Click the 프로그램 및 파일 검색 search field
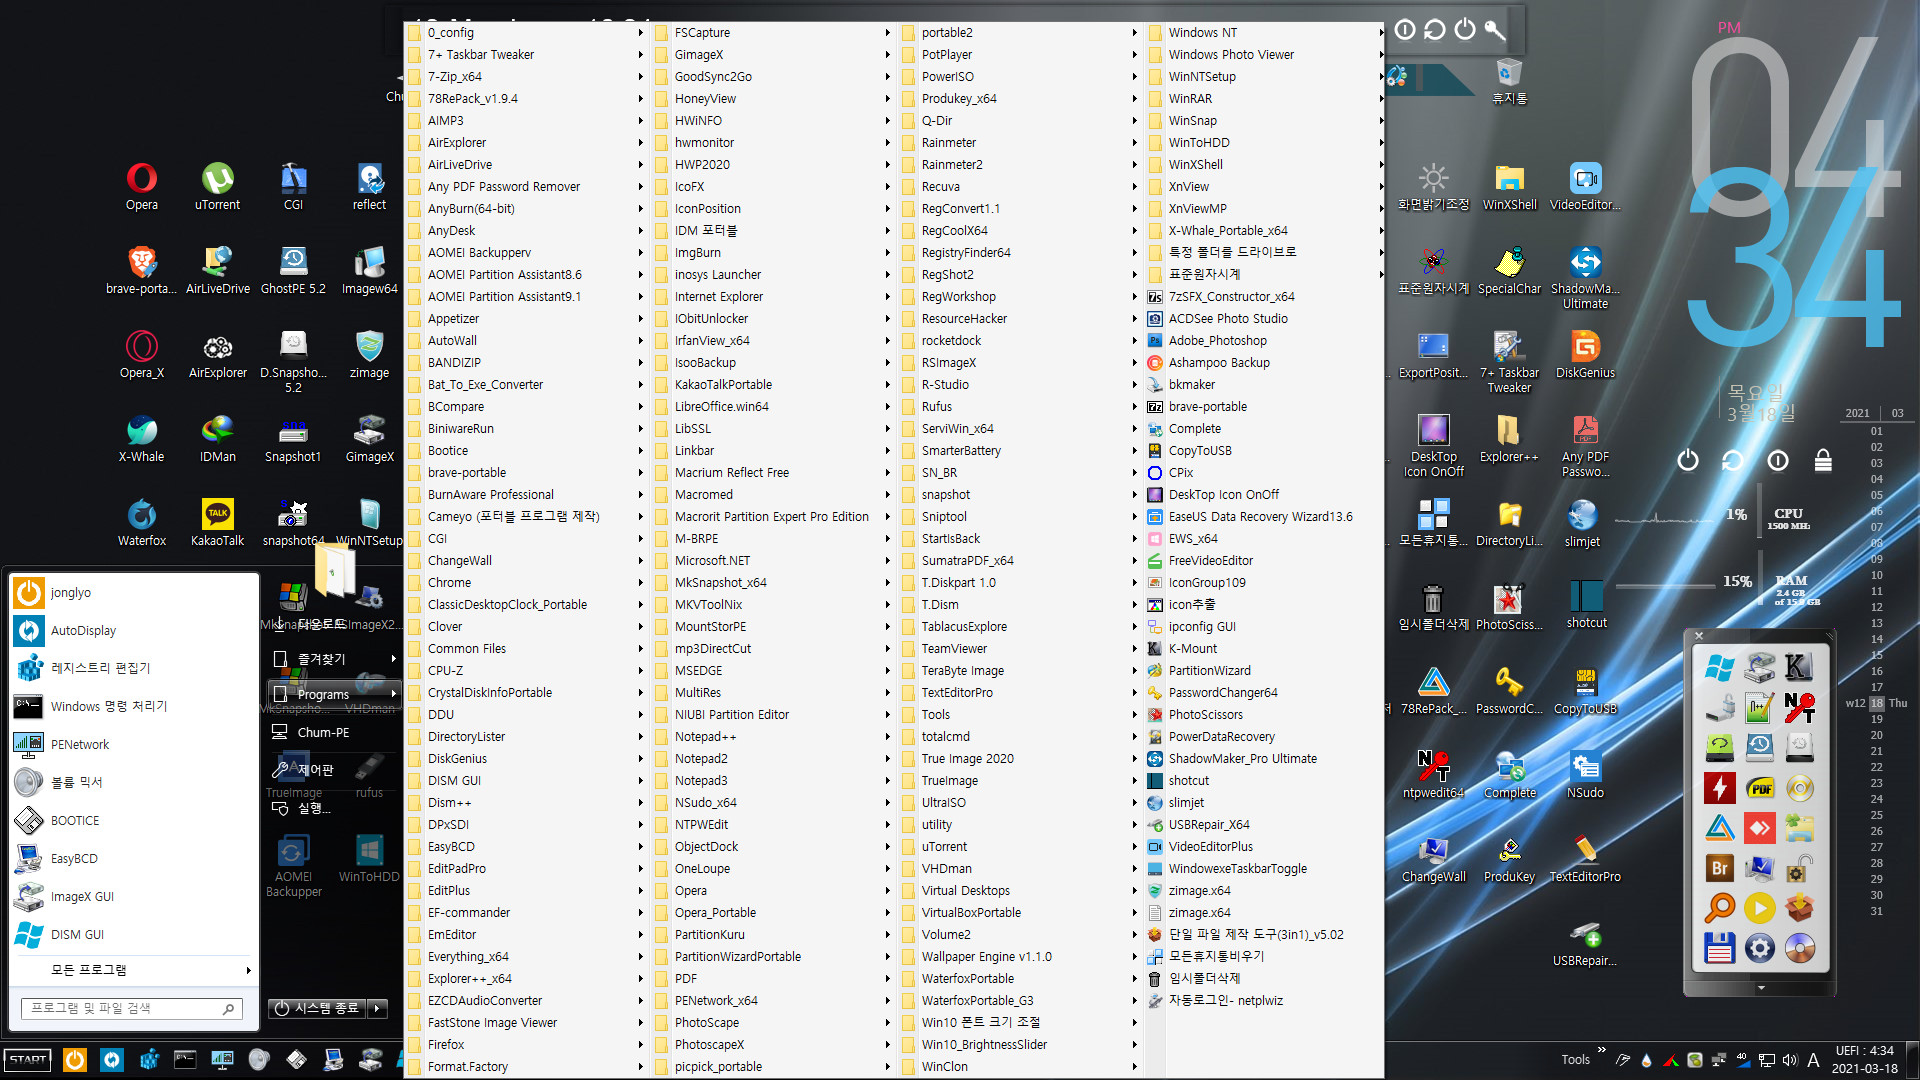The image size is (1920, 1080). point(131,1008)
